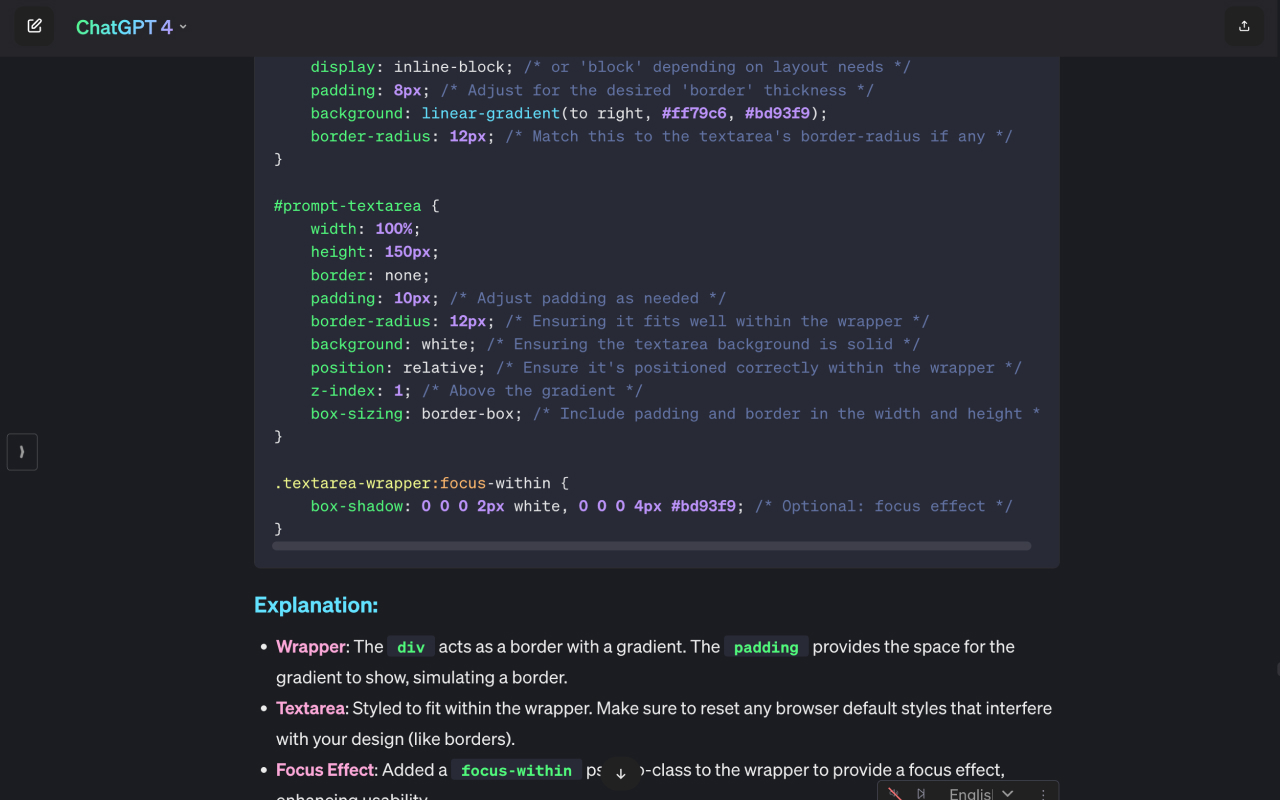
Task: Click the new chat pencil icon
Action: point(34,26)
